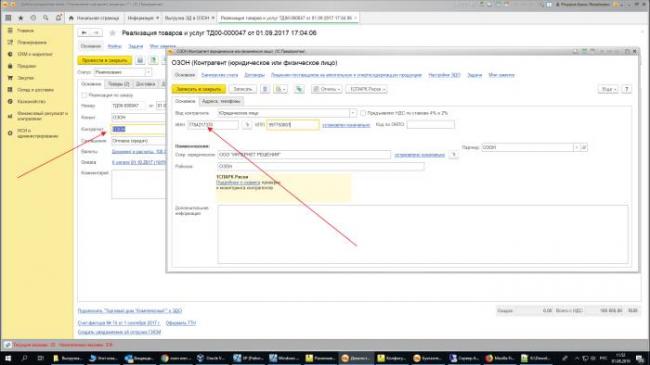Open search magnifier in top toolbar
Image resolution: width=650 pixels, height=365 pixels.
point(46,18)
